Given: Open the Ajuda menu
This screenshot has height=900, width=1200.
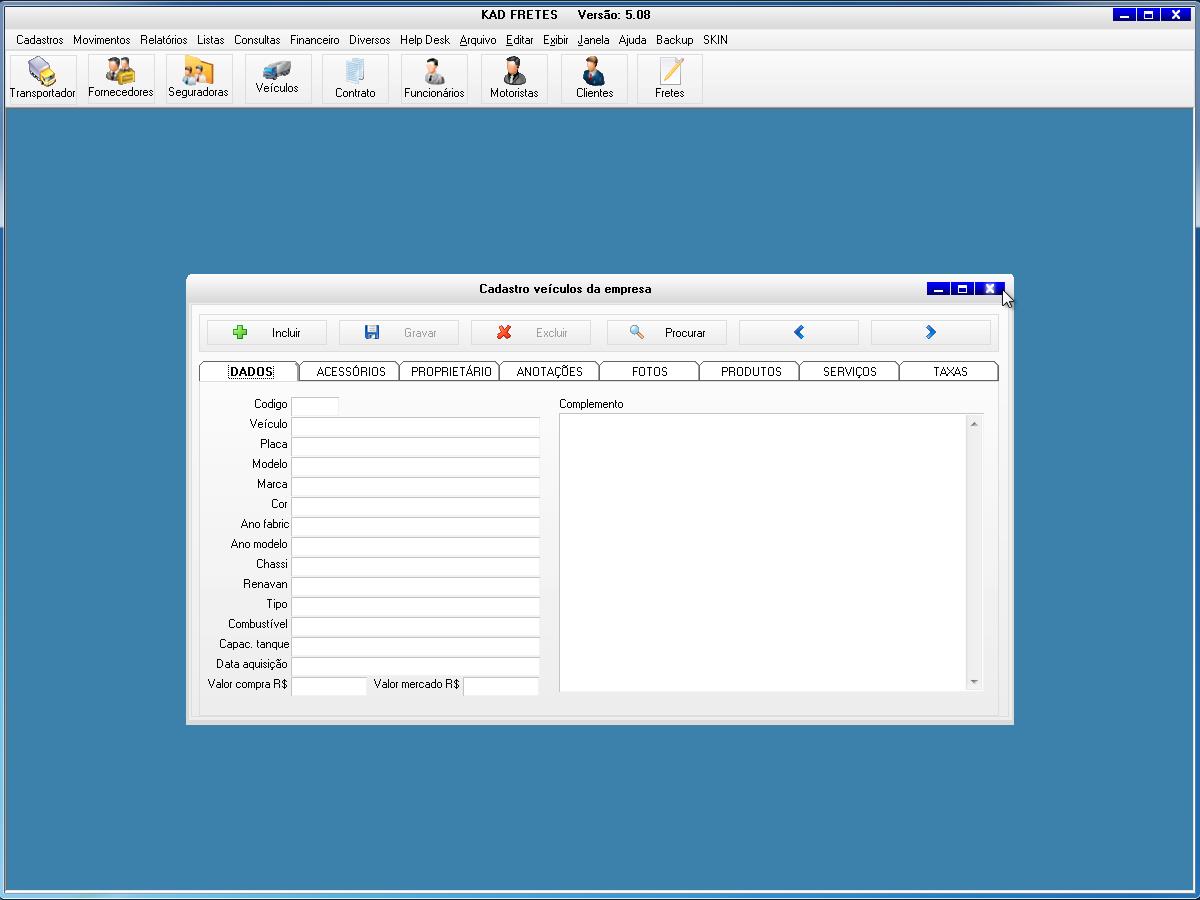Looking at the screenshot, I should pos(633,40).
